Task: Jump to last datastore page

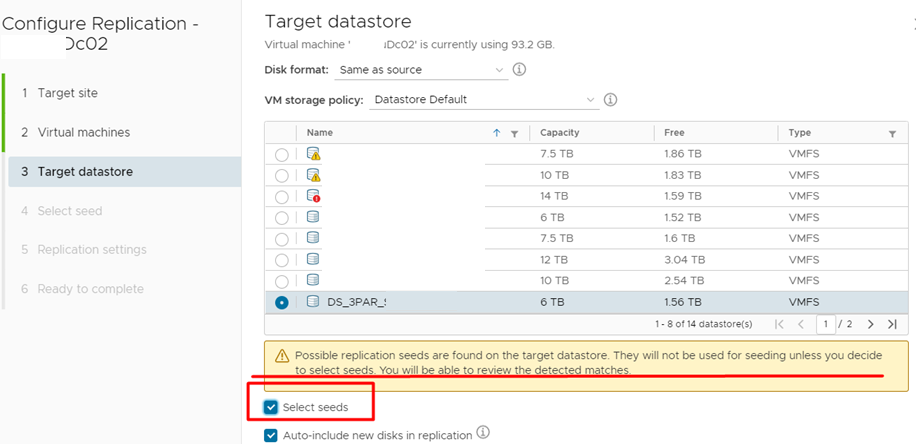Action: tap(892, 324)
